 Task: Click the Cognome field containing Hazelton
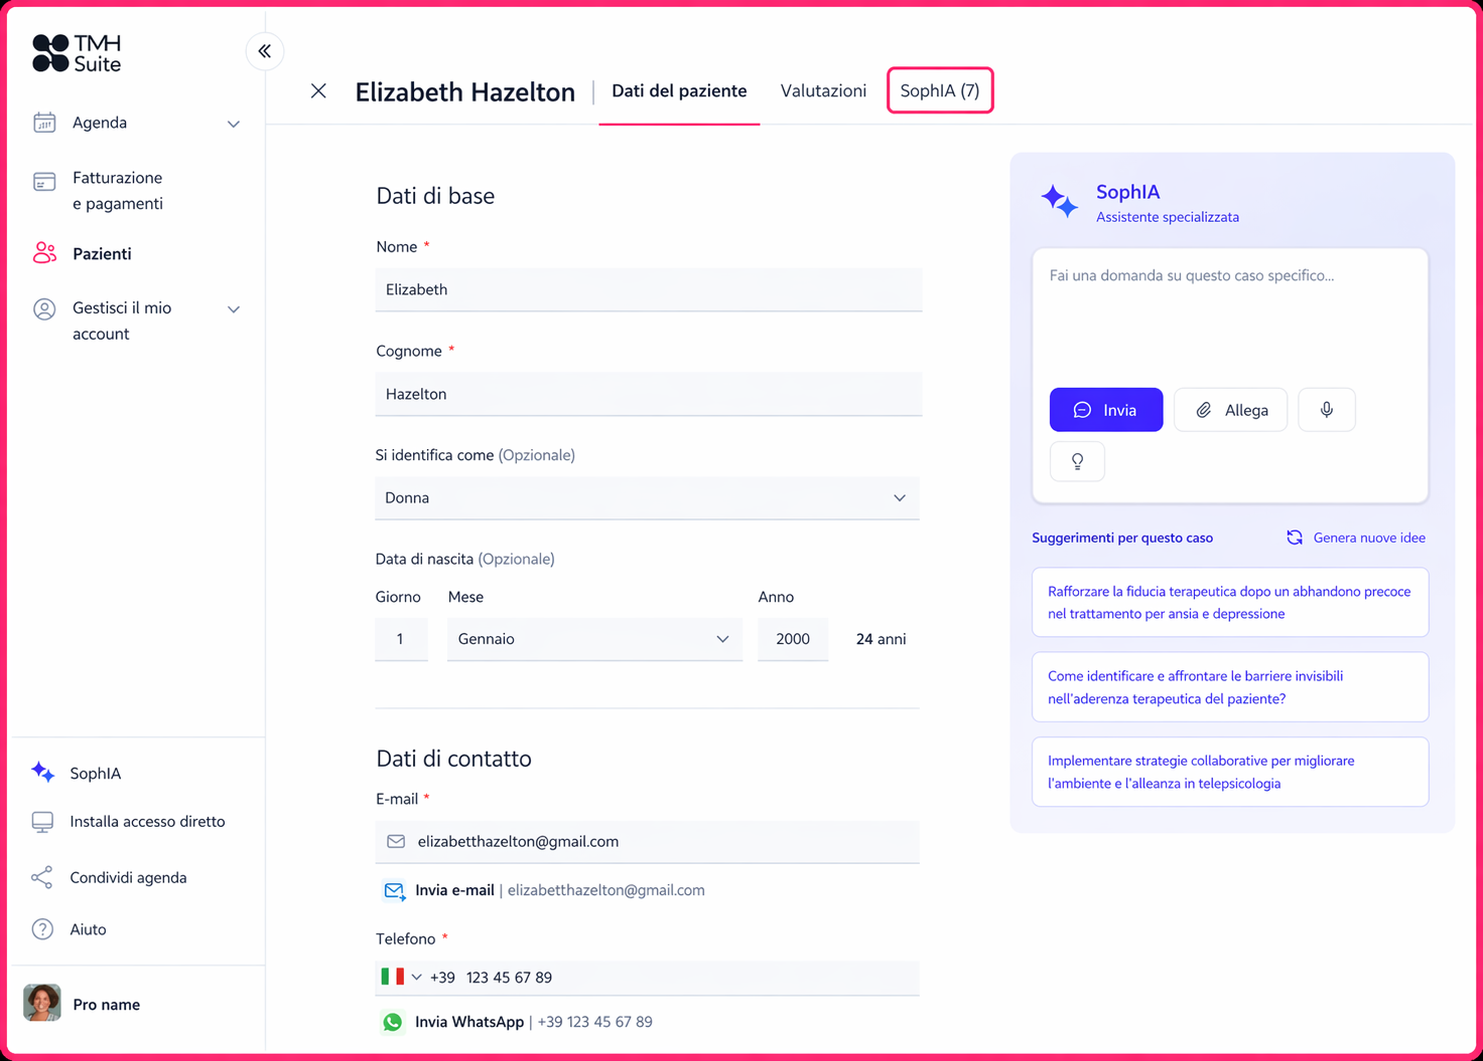[648, 394]
